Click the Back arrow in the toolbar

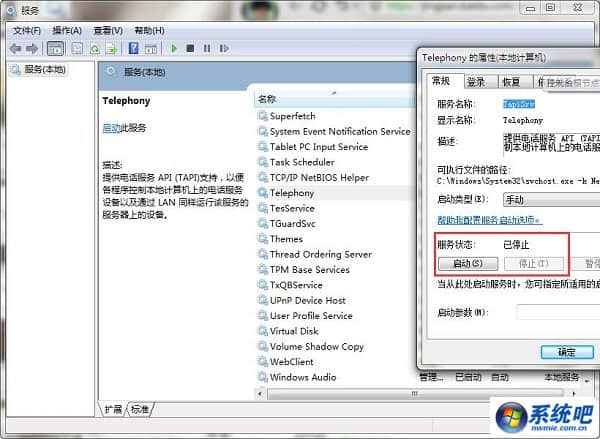coord(15,48)
